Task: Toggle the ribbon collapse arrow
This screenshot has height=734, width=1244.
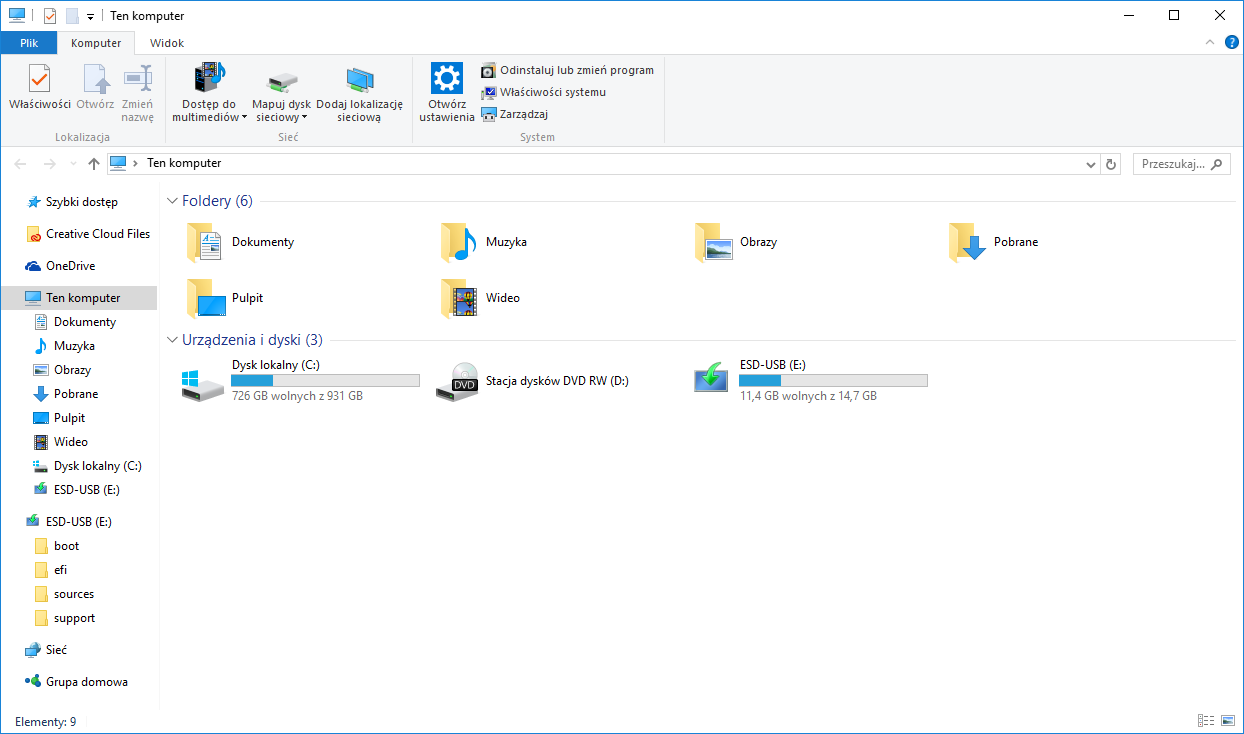Action: [1209, 43]
